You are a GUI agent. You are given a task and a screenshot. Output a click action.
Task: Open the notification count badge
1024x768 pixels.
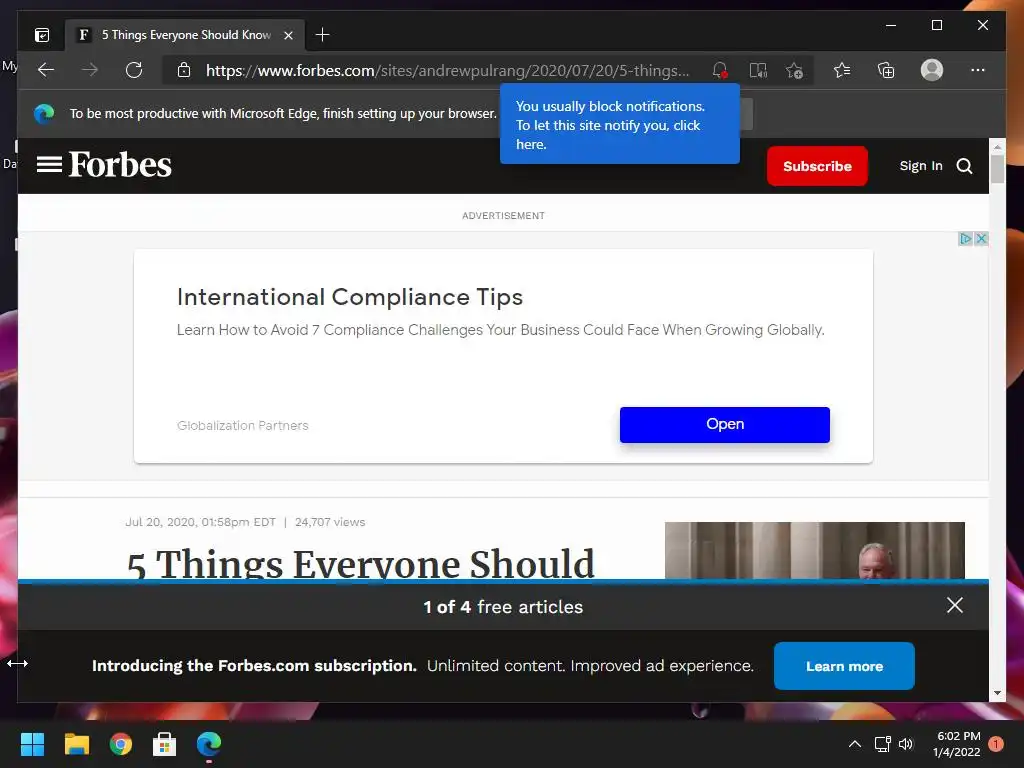point(996,744)
